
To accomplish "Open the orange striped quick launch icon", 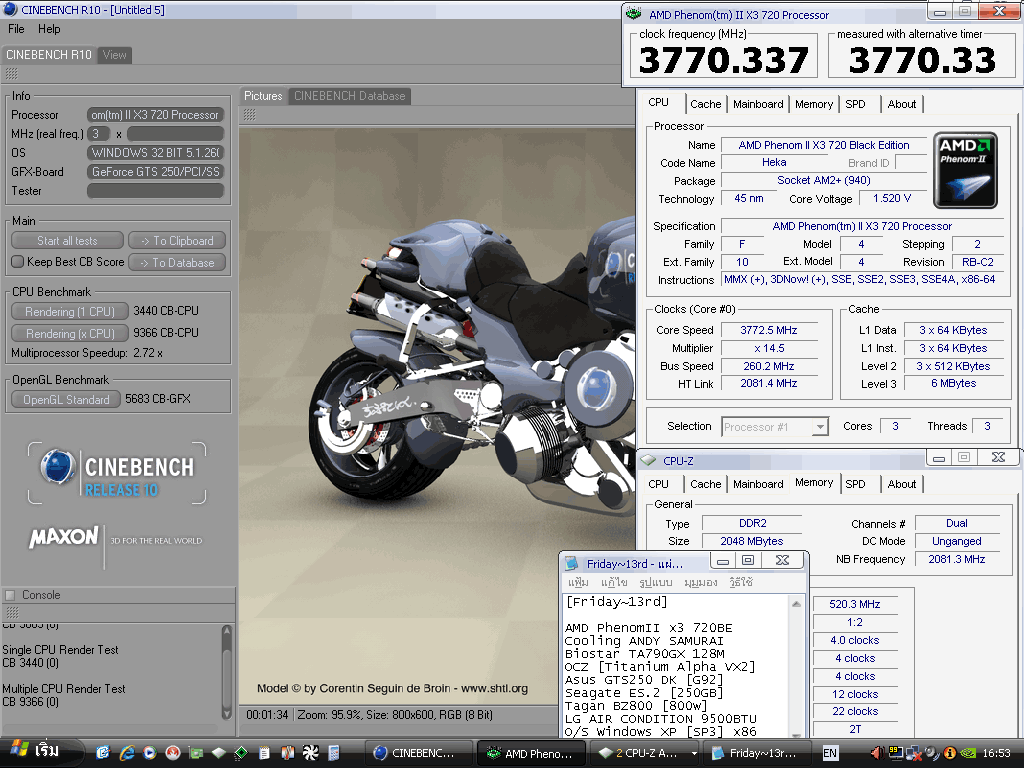I will coord(287,753).
